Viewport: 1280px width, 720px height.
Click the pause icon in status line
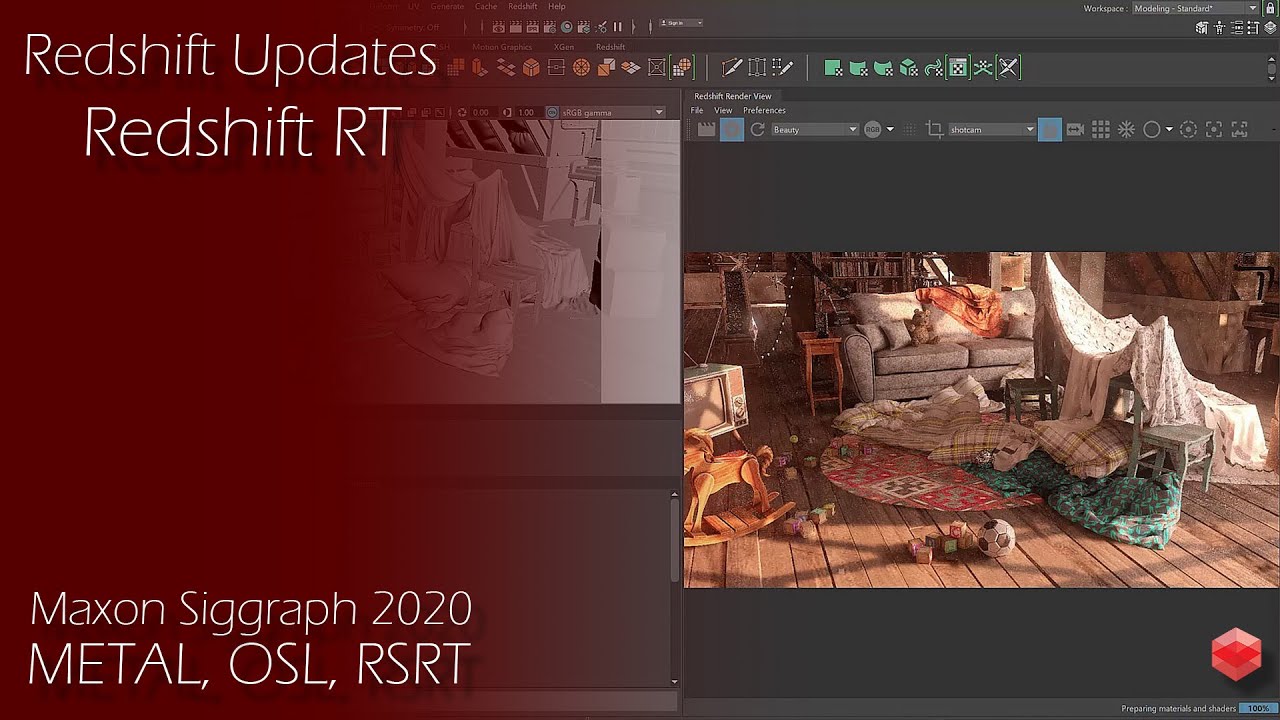(617, 27)
